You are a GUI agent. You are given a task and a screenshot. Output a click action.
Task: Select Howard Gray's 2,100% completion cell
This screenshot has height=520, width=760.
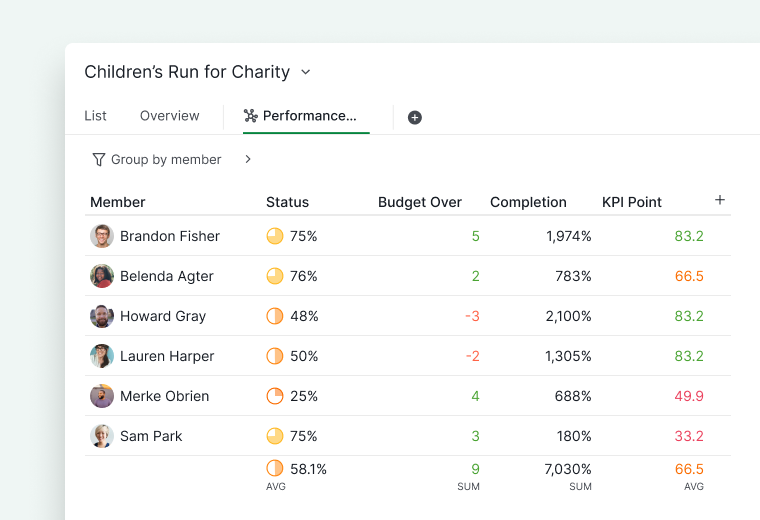[569, 316]
